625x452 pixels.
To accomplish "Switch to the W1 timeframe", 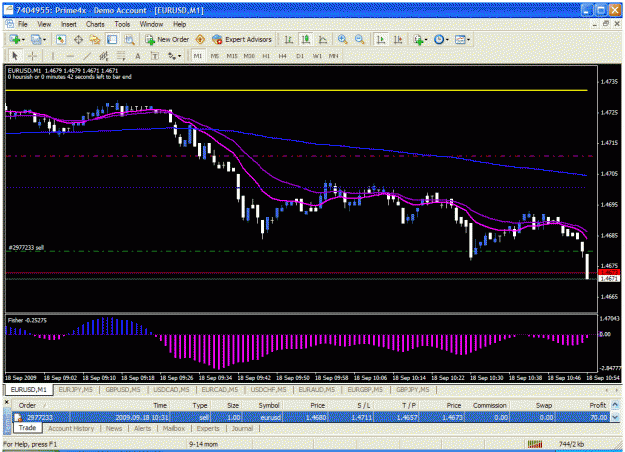I will [317, 56].
